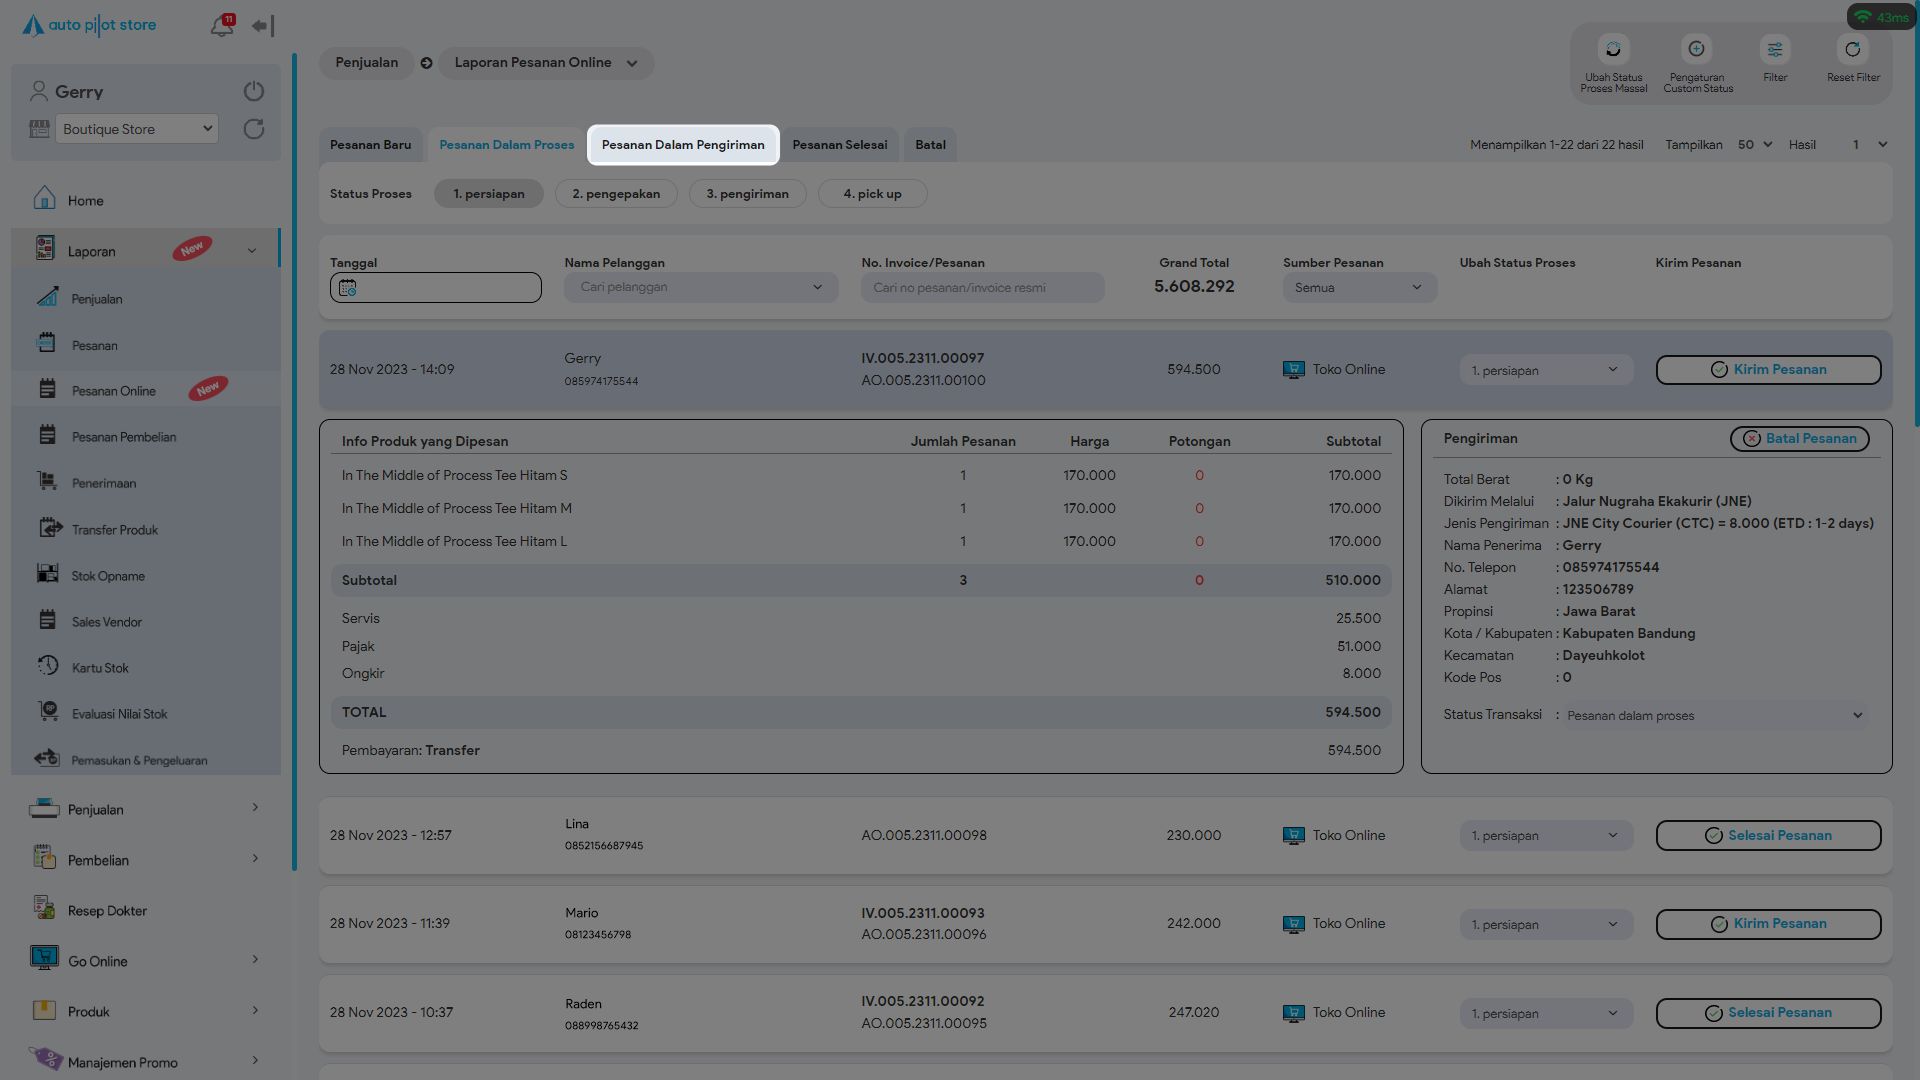Switch to Pesanan Dalam Pengiriman tab

tap(683, 145)
